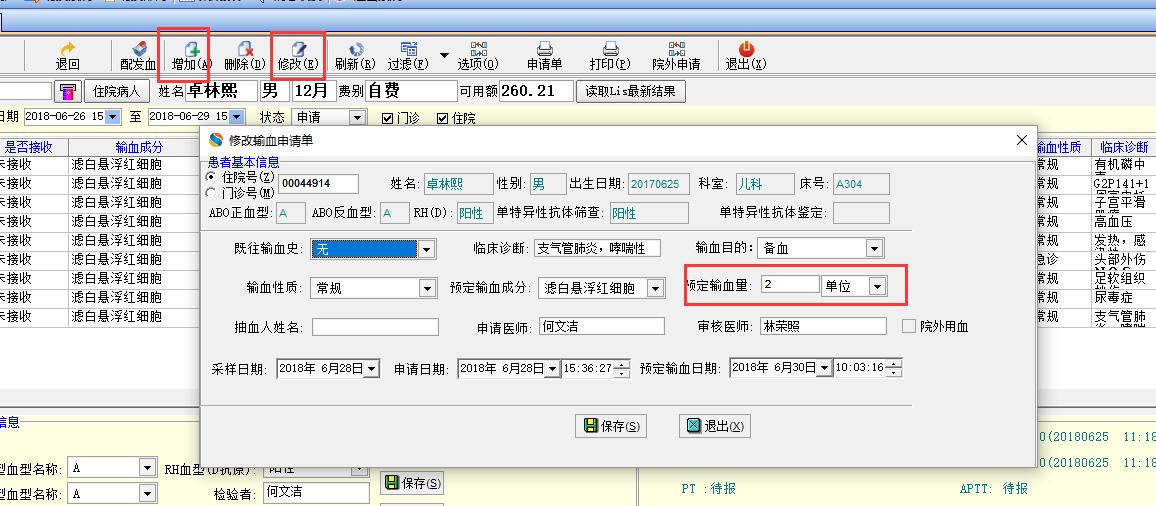Click the 住院病人 button
The height and width of the screenshot is (506, 1156).
(116, 91)
